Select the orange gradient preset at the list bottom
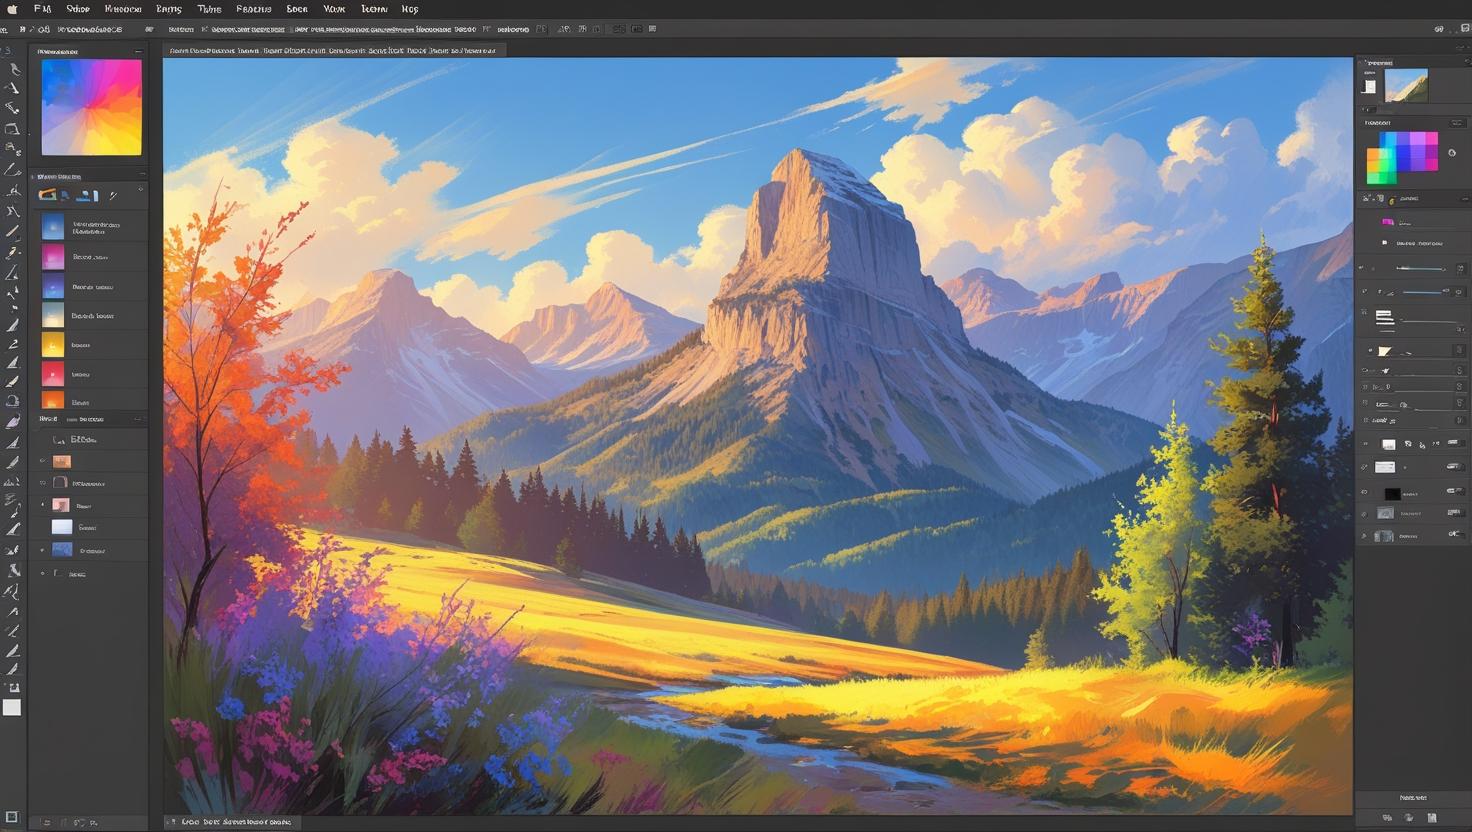The width and height of the screenshot is (1472, 832). click(x=53, y=400)
